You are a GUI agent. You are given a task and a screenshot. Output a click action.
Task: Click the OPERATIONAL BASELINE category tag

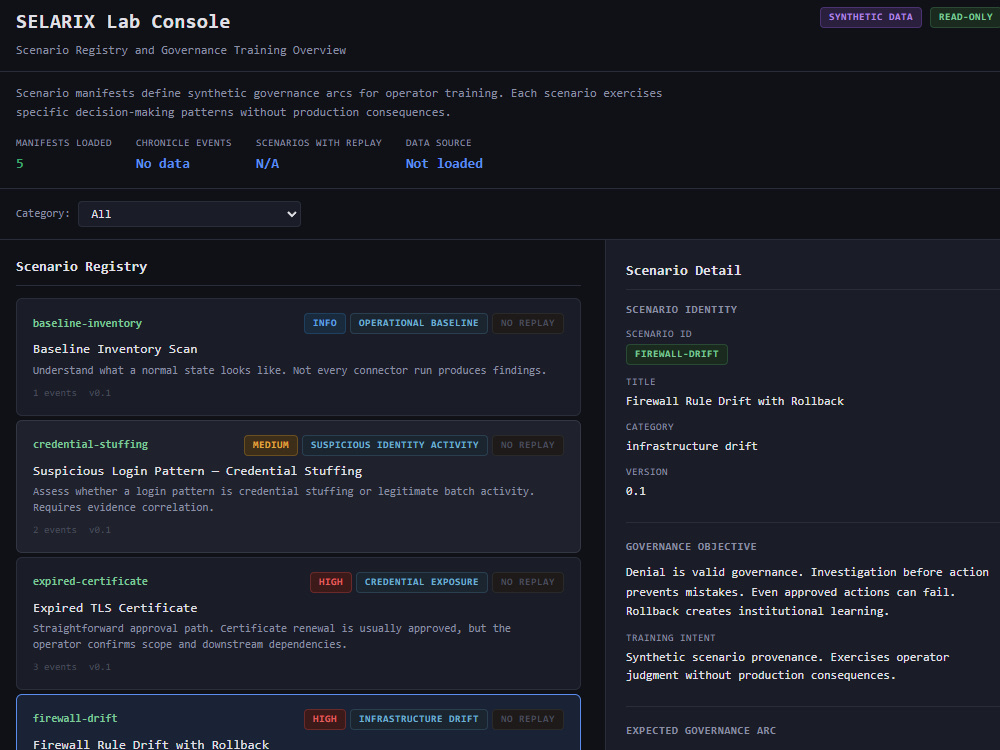tap(418, 323)
